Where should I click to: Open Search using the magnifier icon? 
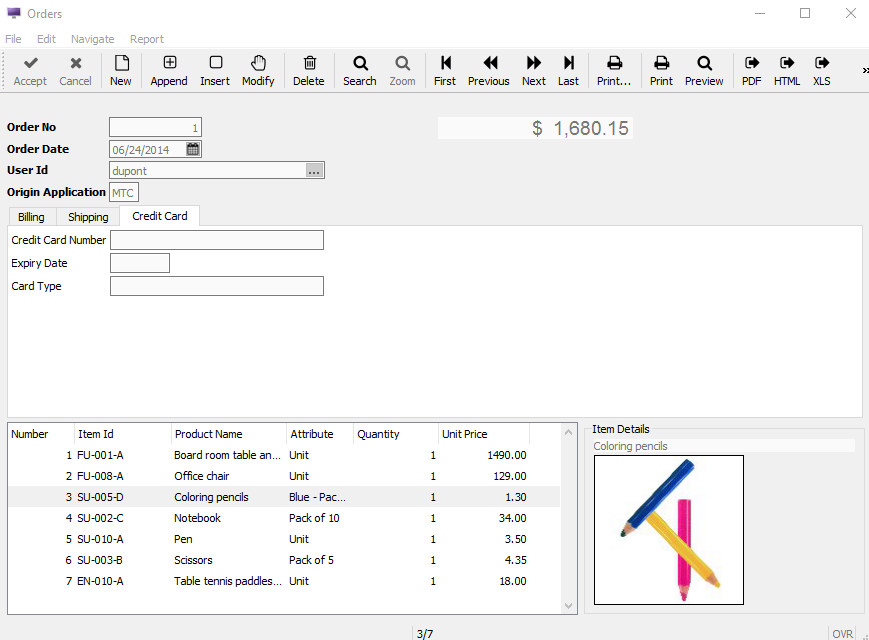pos(359,70)
